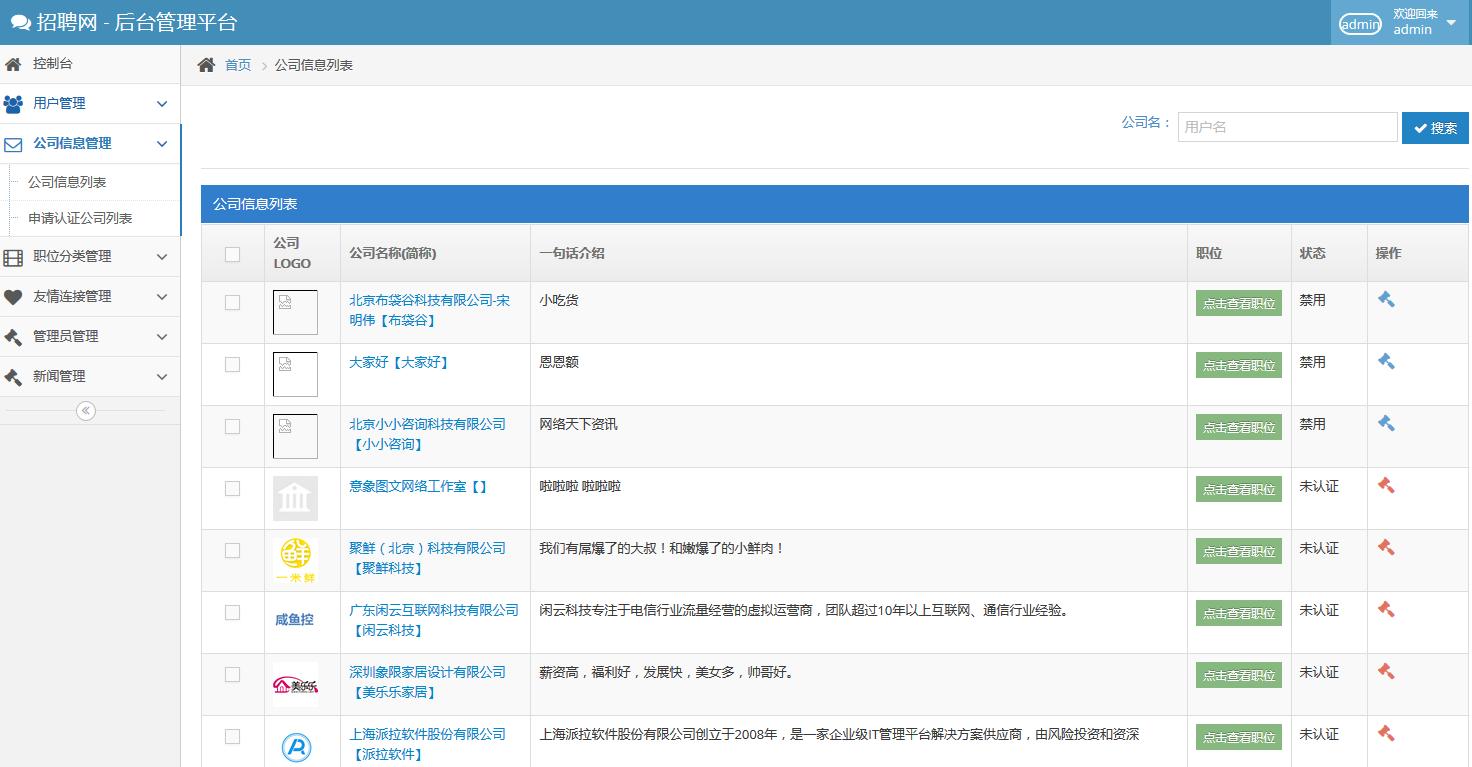The width and height of the screenshot is (1472, 767).
Task: Select checkbox for 意象图文网络工作室 row
Action: 233,488
